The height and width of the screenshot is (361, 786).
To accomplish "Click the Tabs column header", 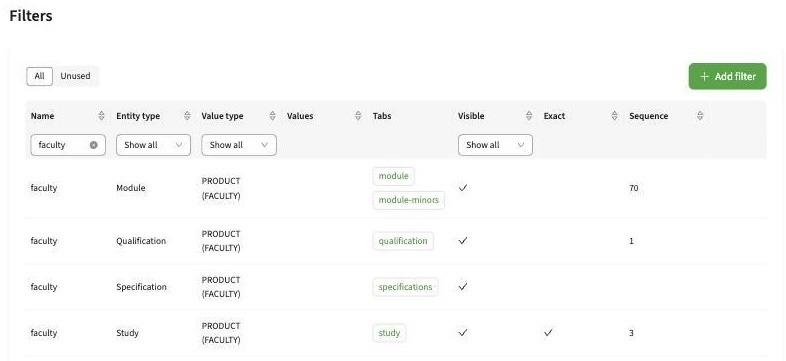I will pyautogui.click(x=382, y=116).
